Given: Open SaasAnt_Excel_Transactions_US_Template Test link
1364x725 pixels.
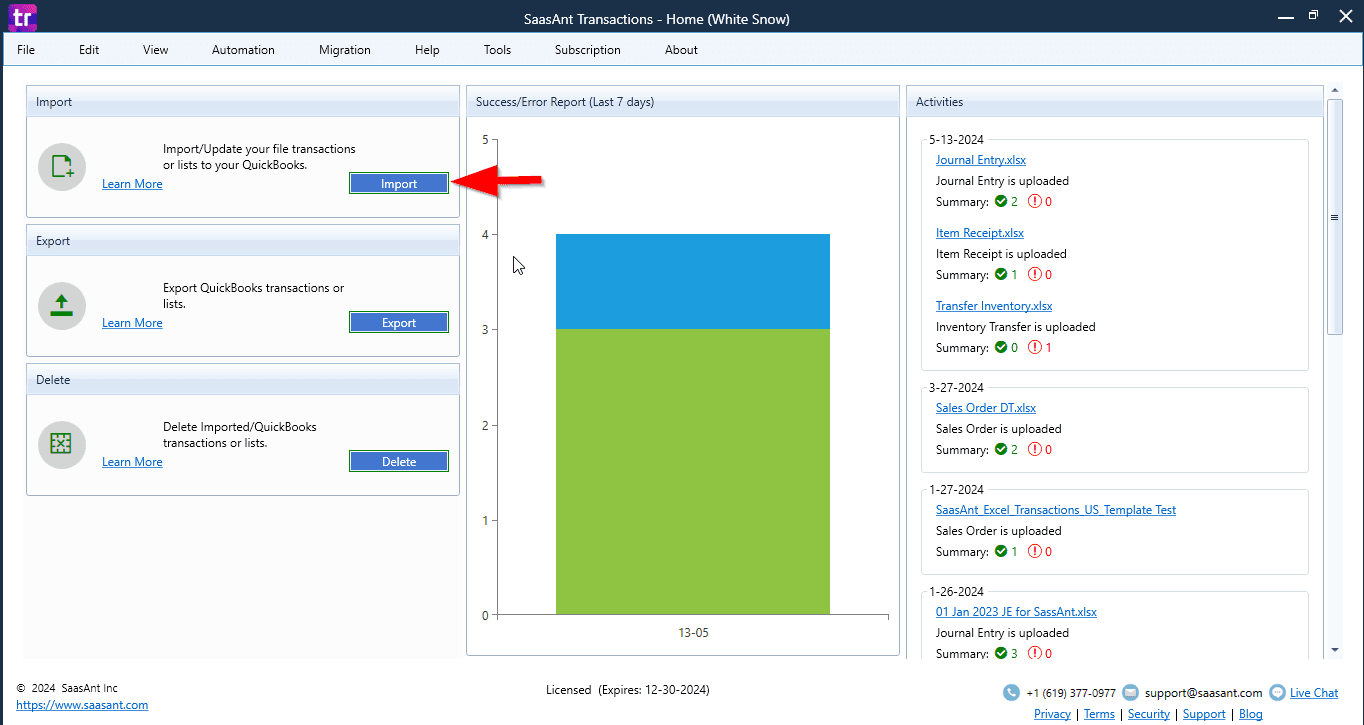Looking at the screenshot, I should click(1056, 510).
